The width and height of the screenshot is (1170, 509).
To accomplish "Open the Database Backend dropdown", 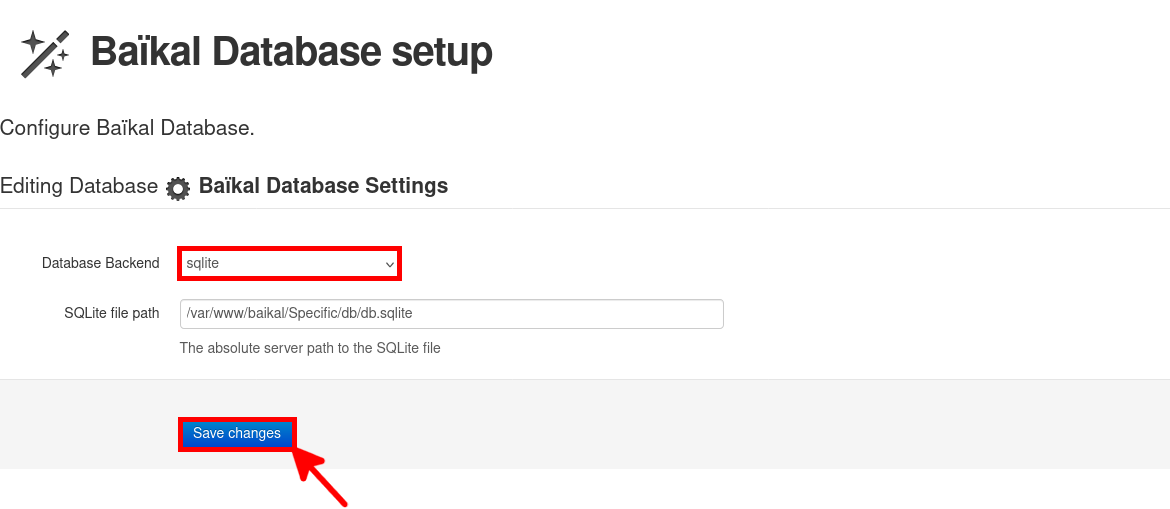I will pyautogui.click(x=289, y=263).
